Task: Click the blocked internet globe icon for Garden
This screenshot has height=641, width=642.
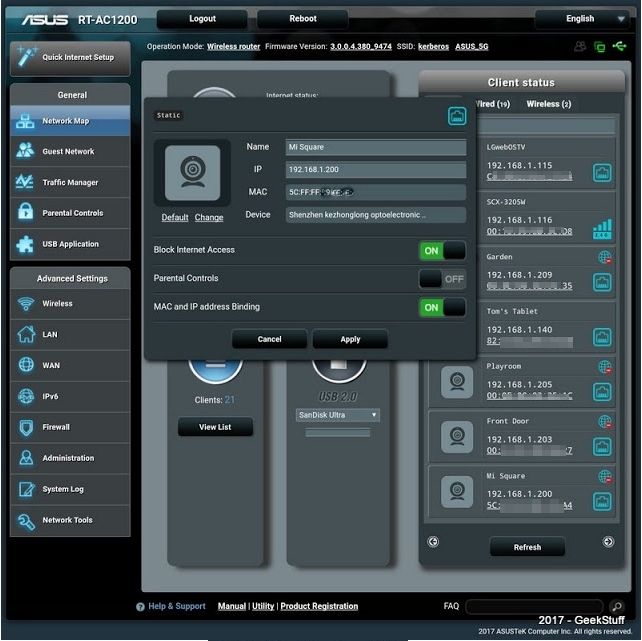Action: click(x=605, y=257)
